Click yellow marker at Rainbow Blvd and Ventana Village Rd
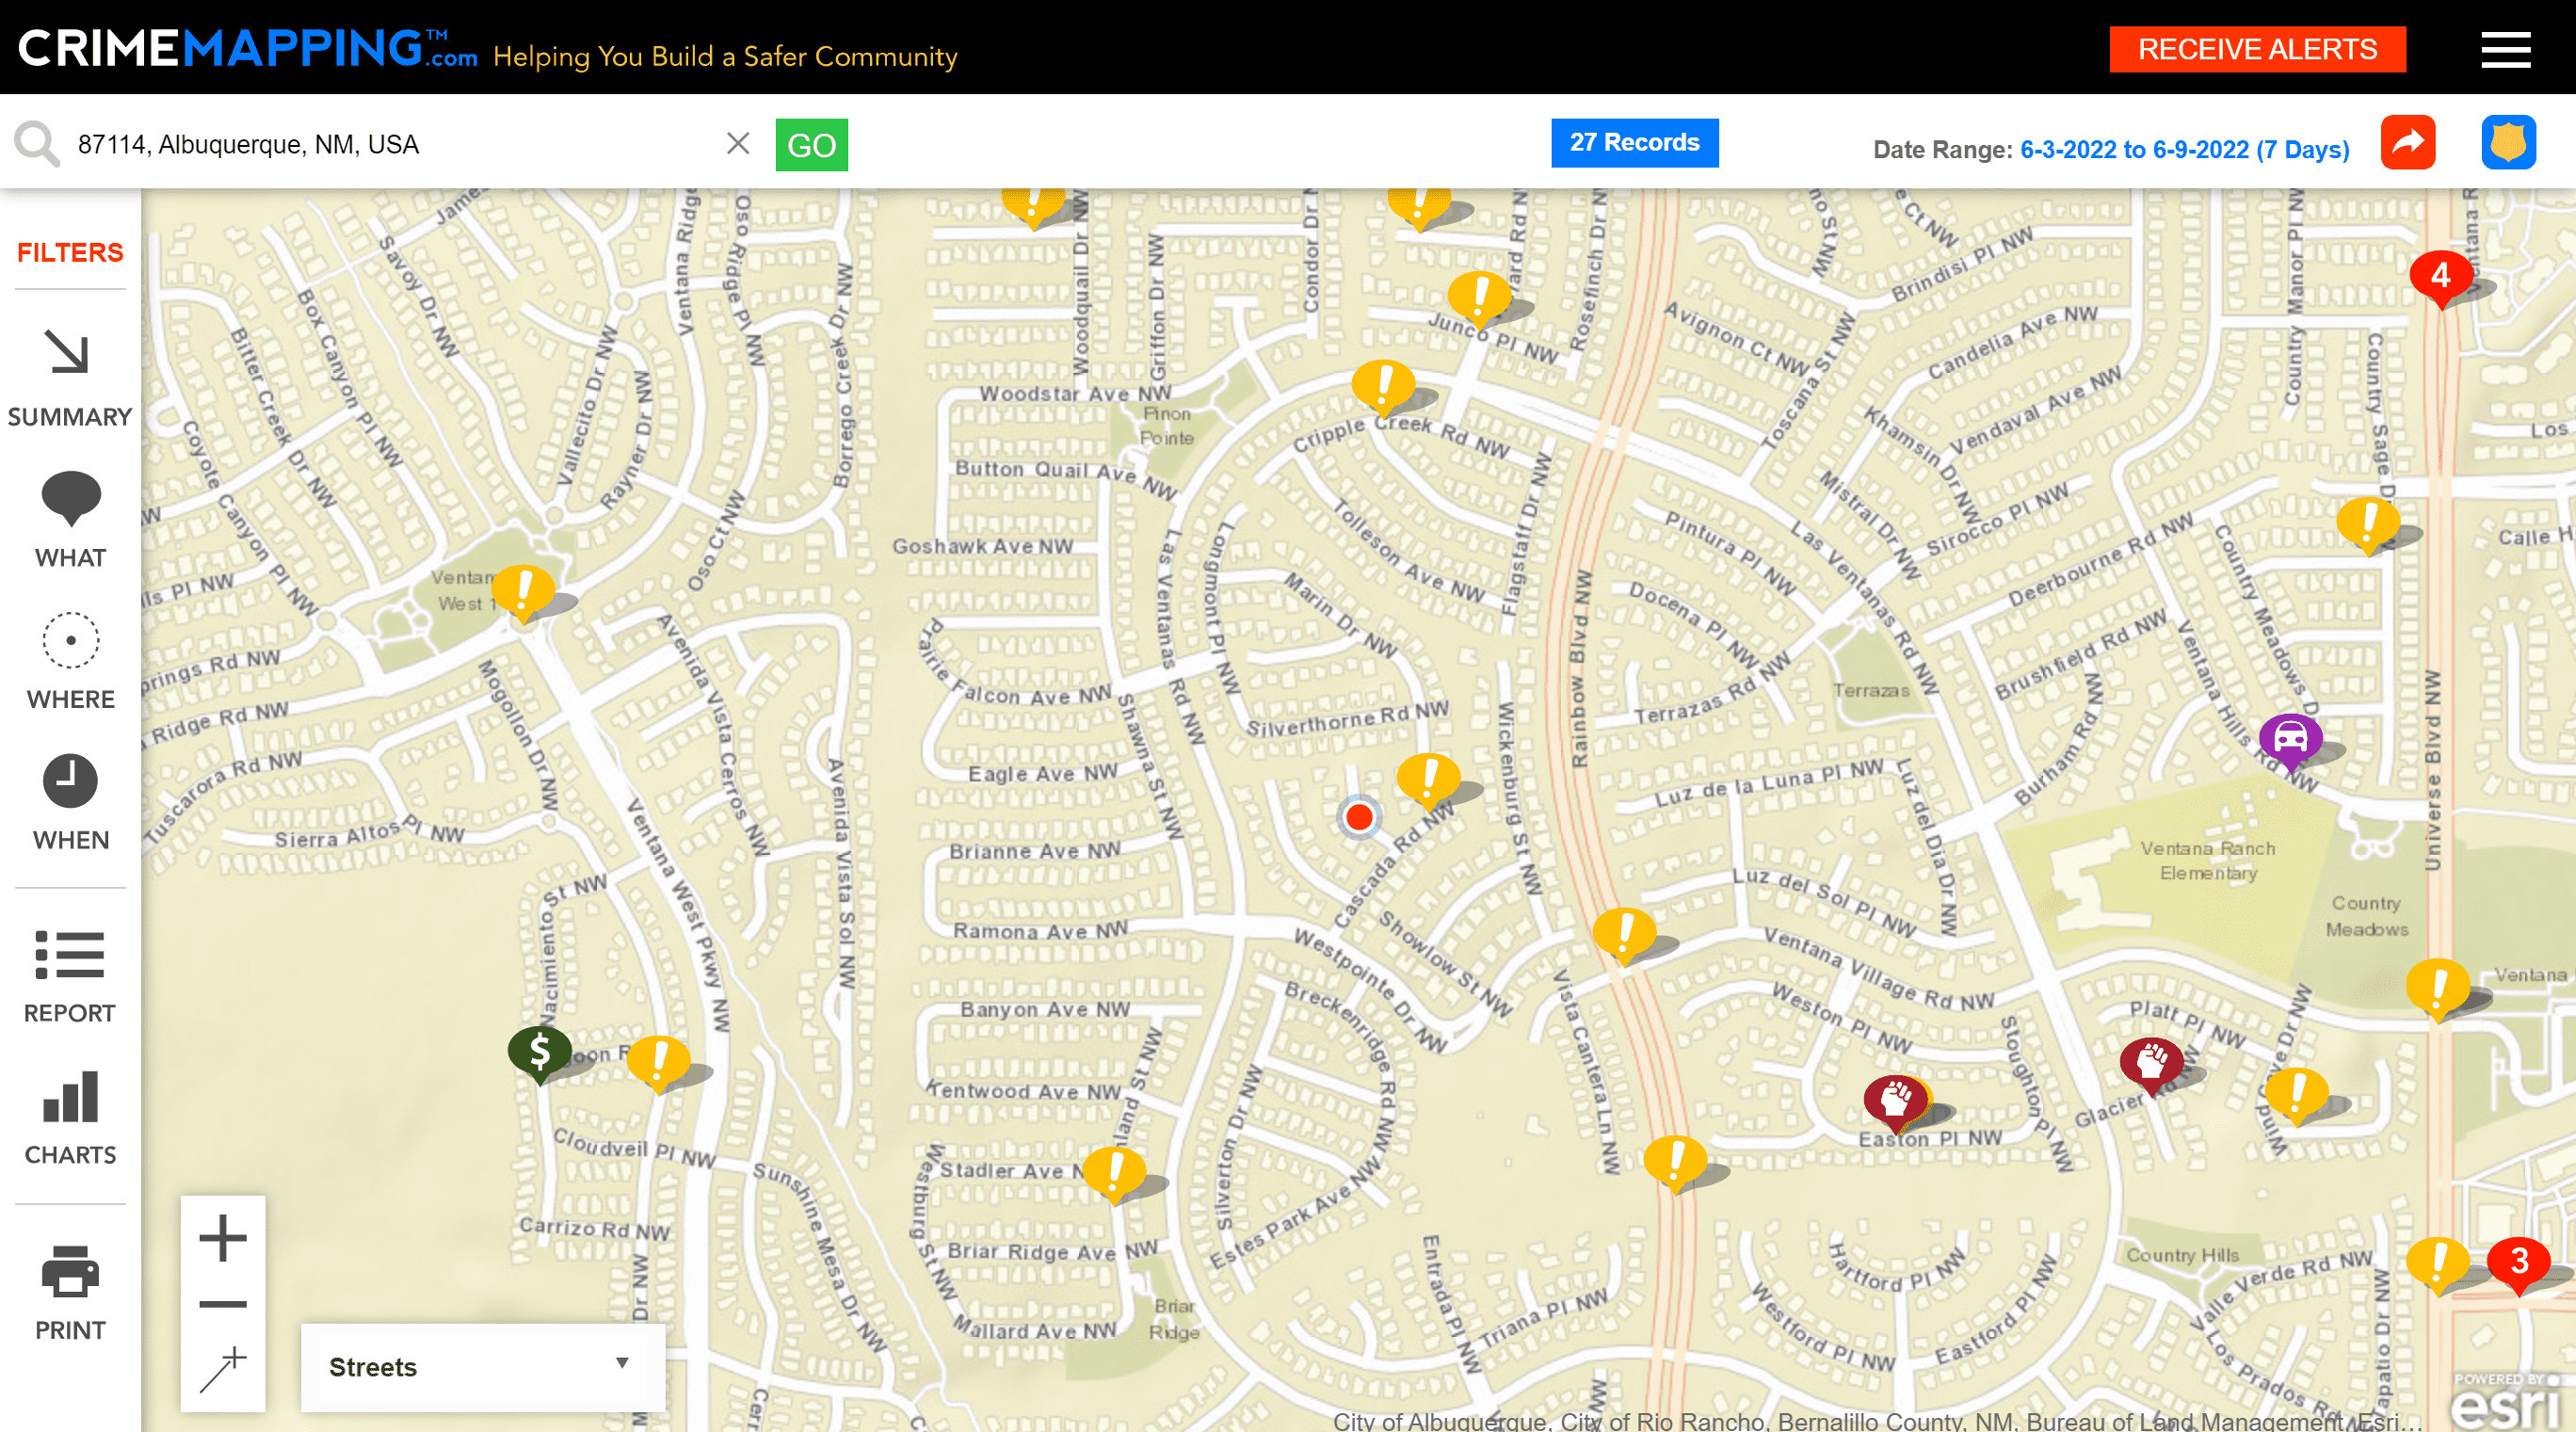The width and height of the screenshot is (2576, 1432). click(x=1624, y=934)
